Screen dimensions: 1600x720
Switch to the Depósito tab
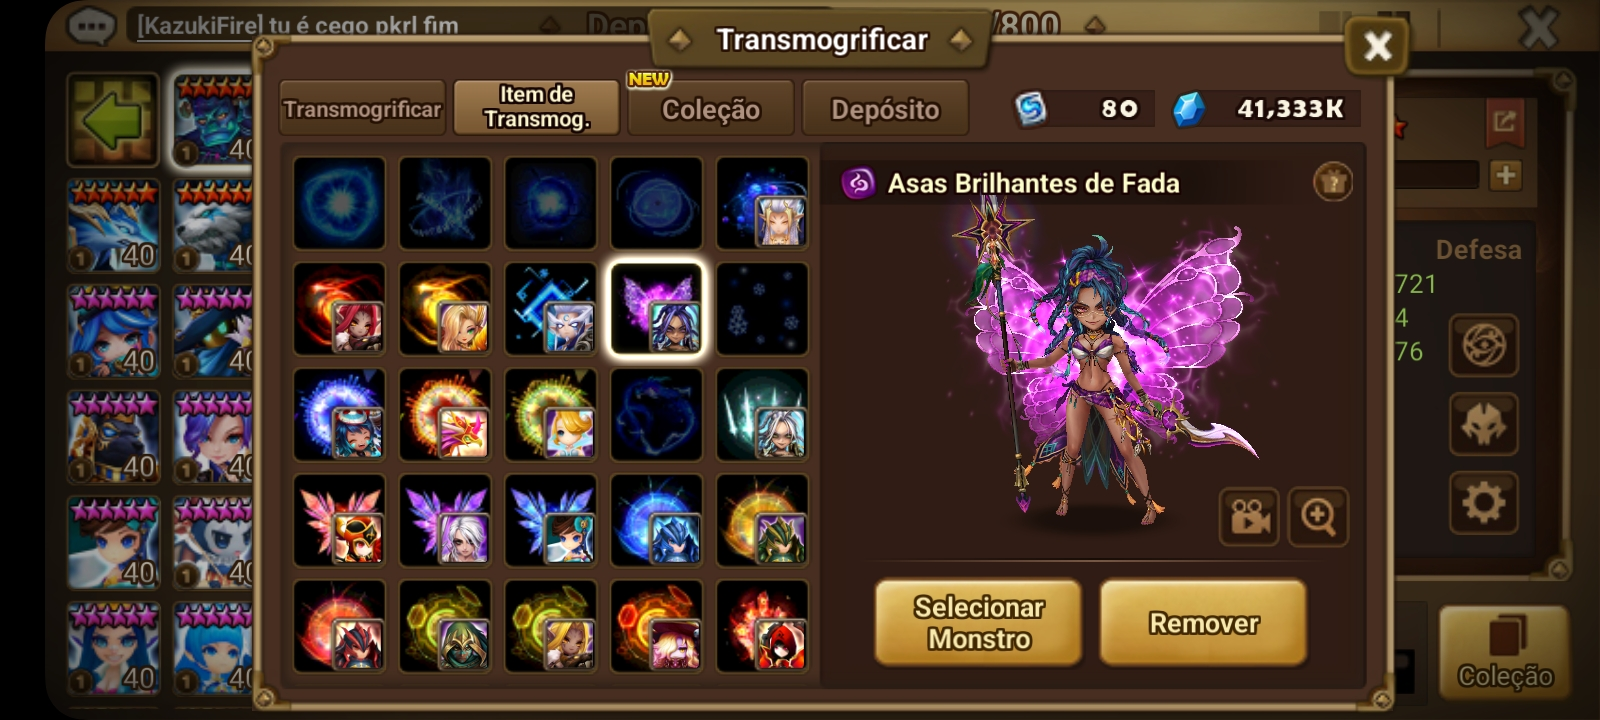(885, 109)
